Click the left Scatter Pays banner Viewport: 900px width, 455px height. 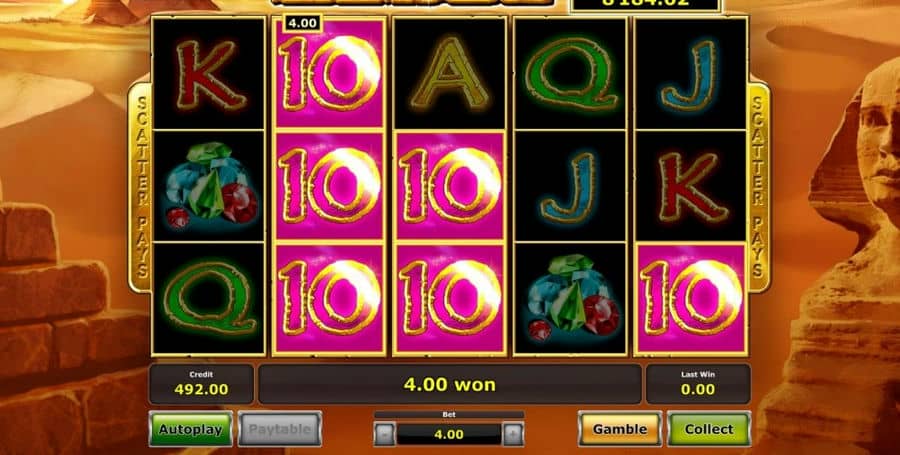coord(140,186)
